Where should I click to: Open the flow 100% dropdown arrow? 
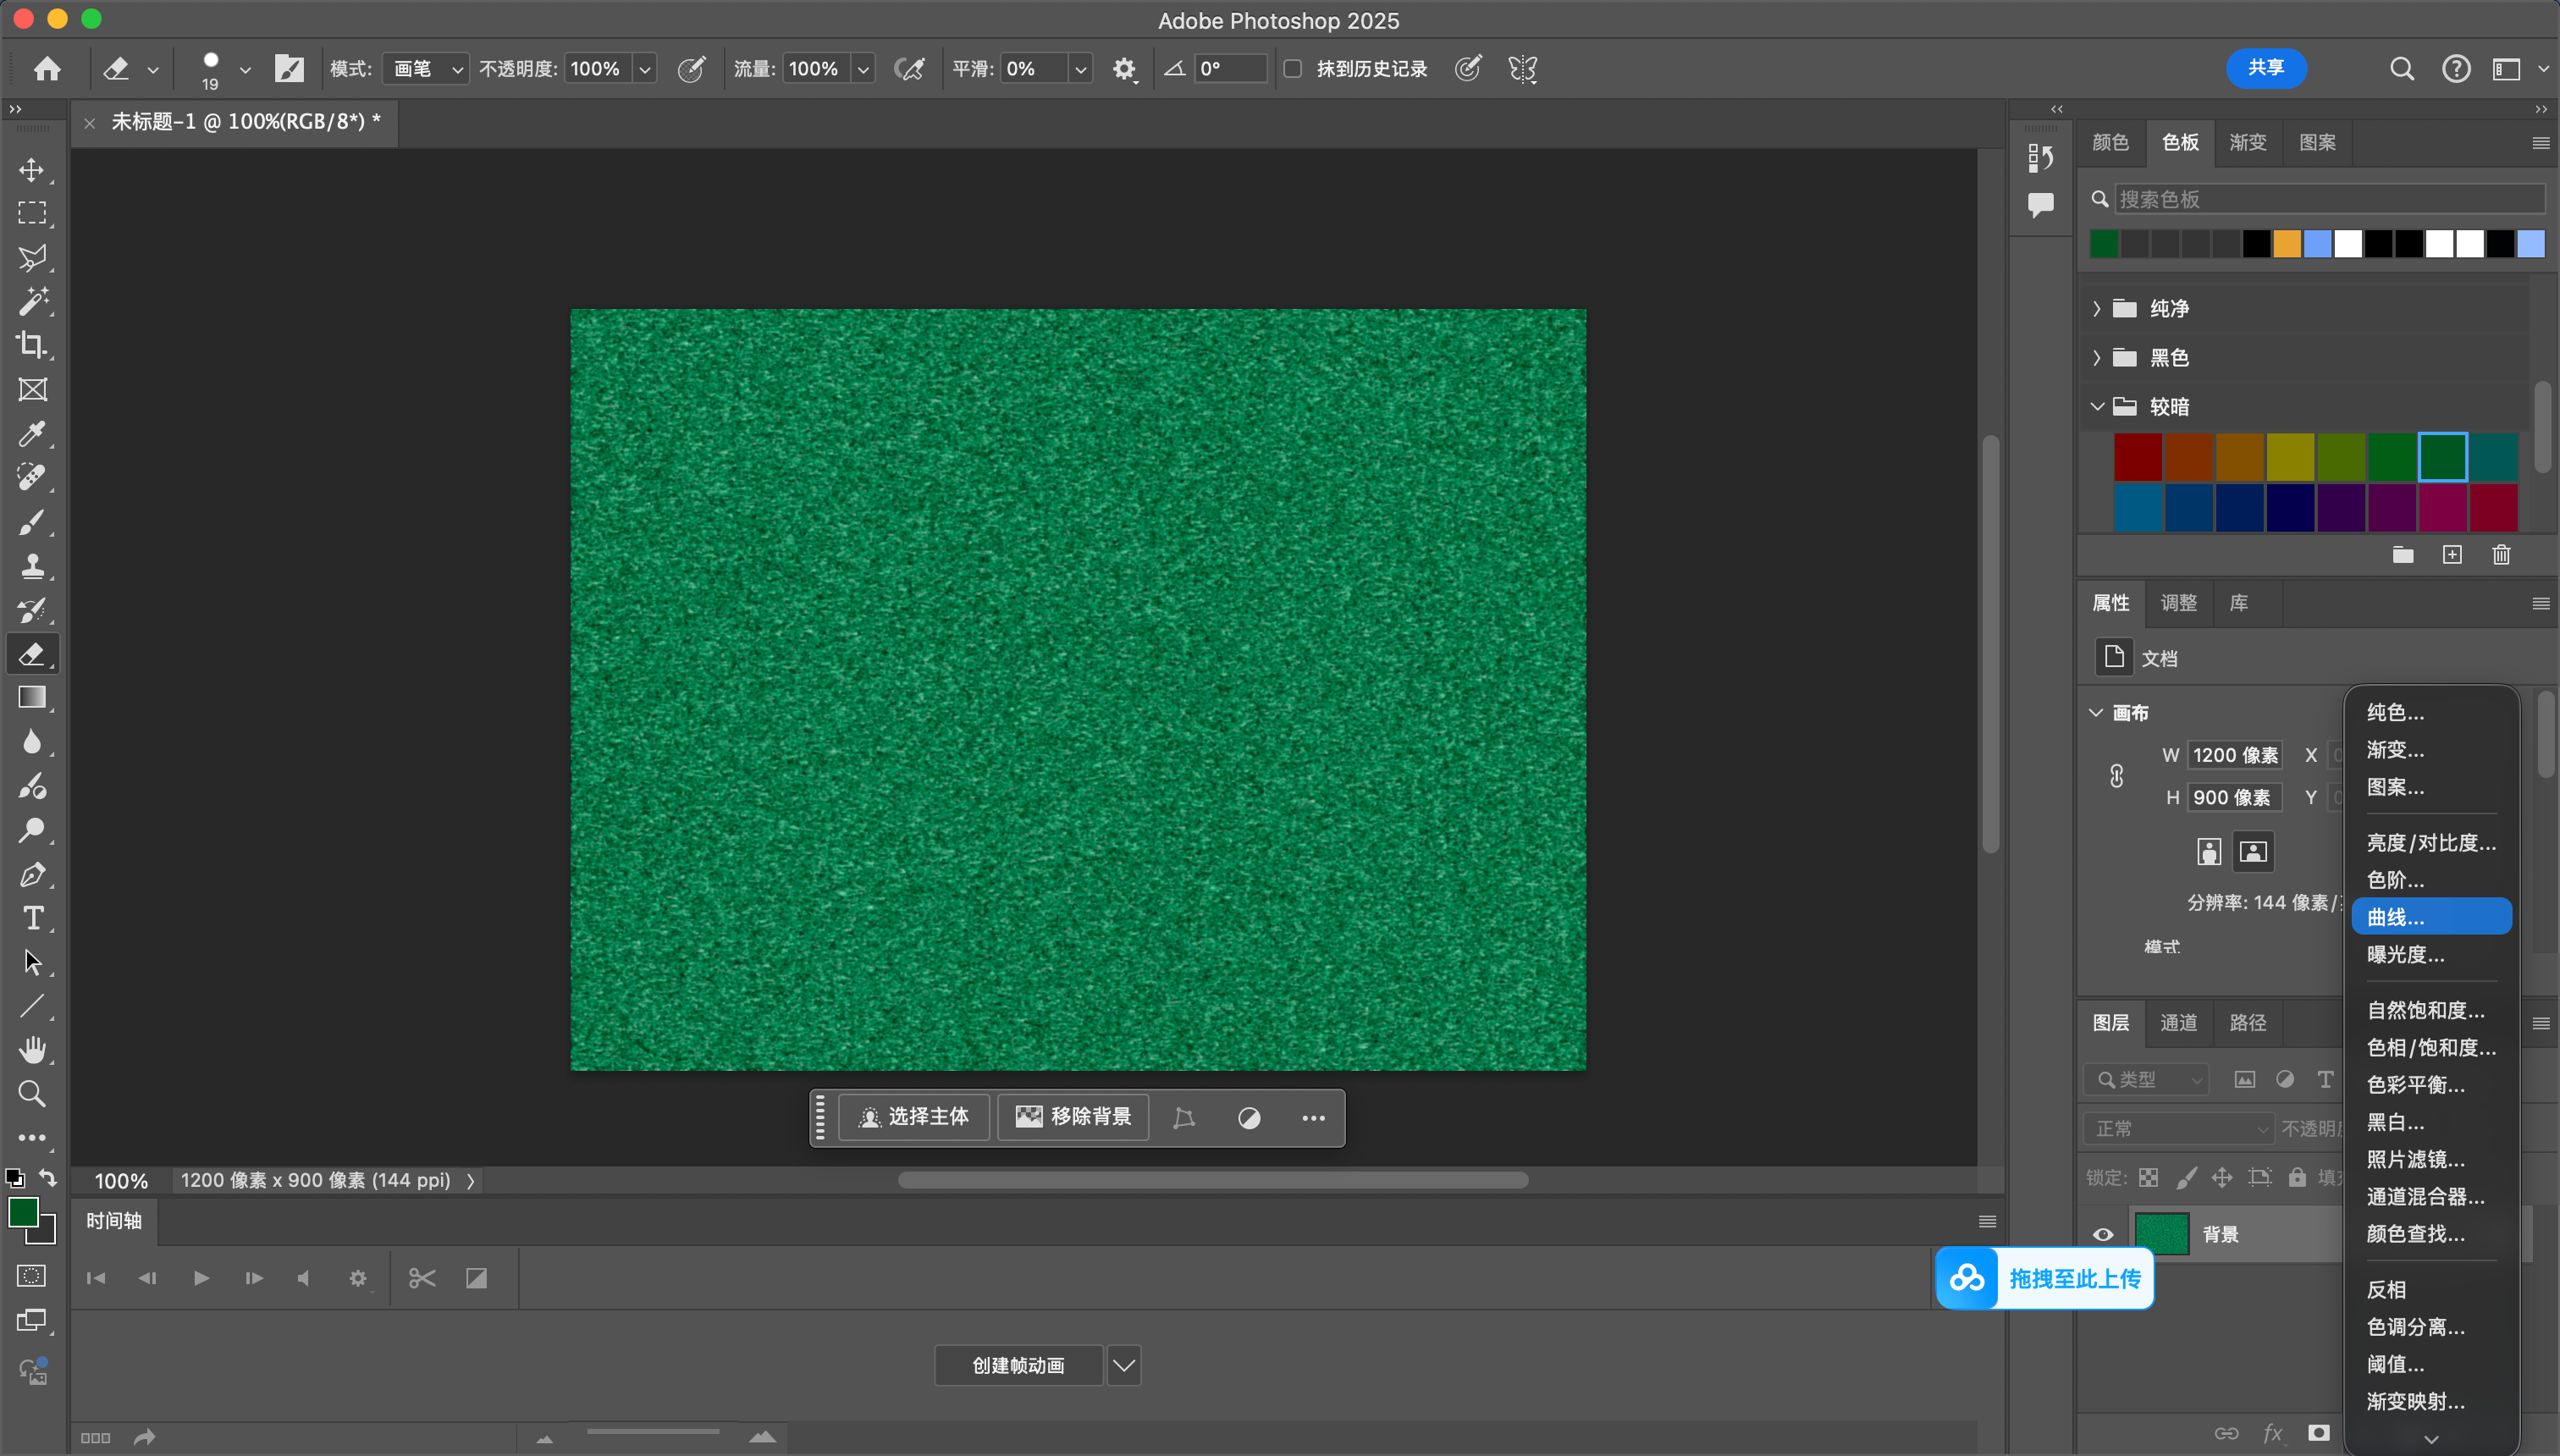(863, 69)
